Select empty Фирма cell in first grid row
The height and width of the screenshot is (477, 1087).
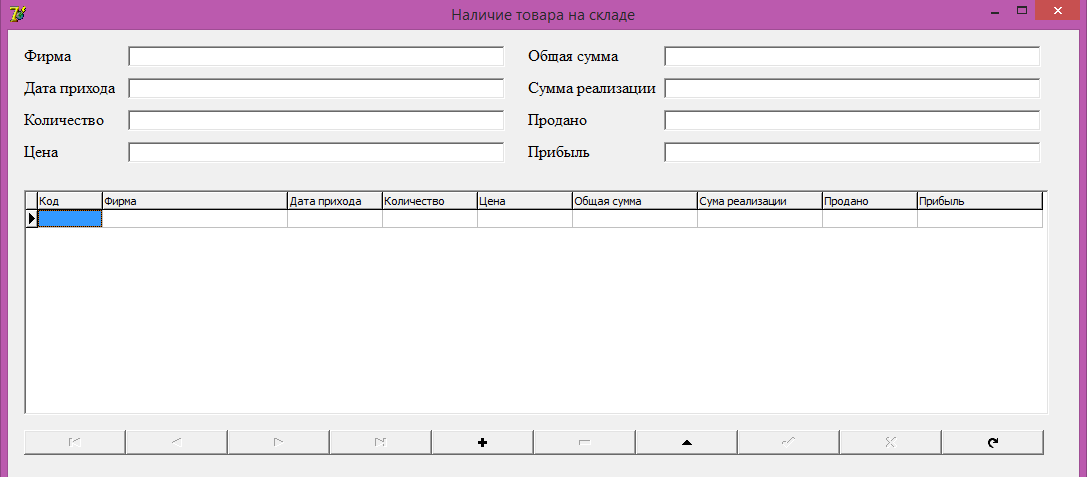click(195, 218)
